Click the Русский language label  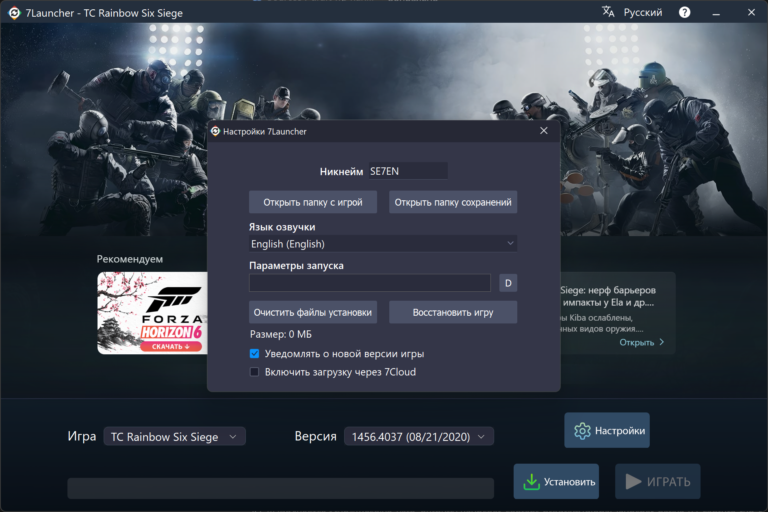pos(643,12)
